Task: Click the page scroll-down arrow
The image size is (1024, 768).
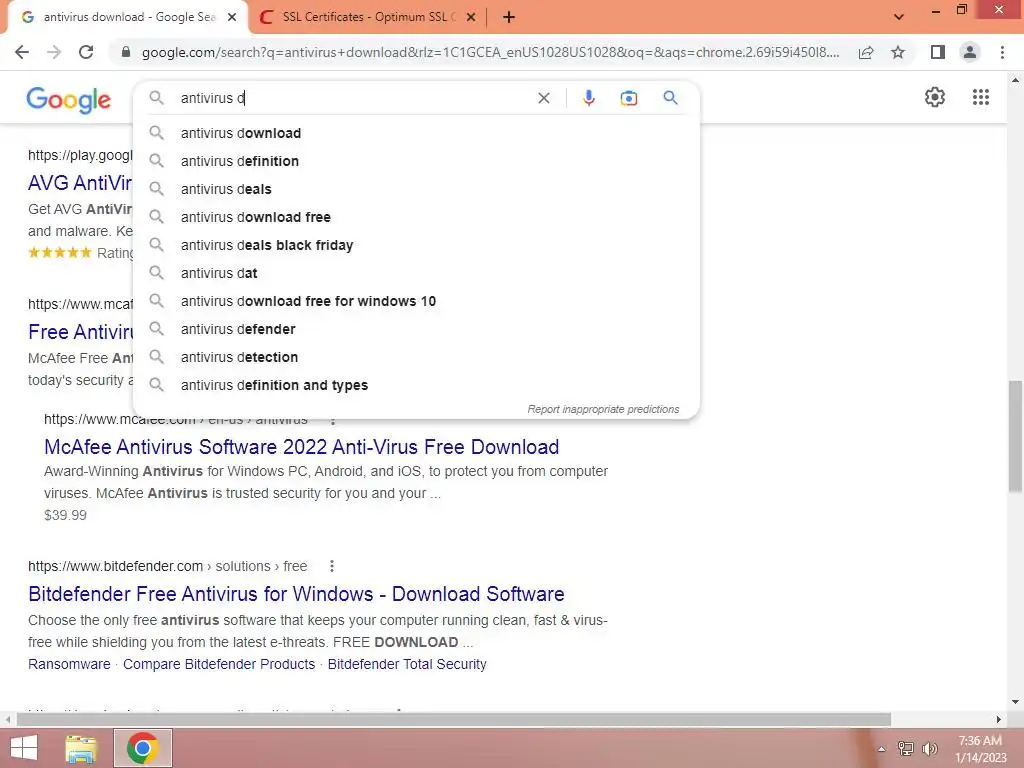Action: pyautogui.click(x=1015, y=702)
